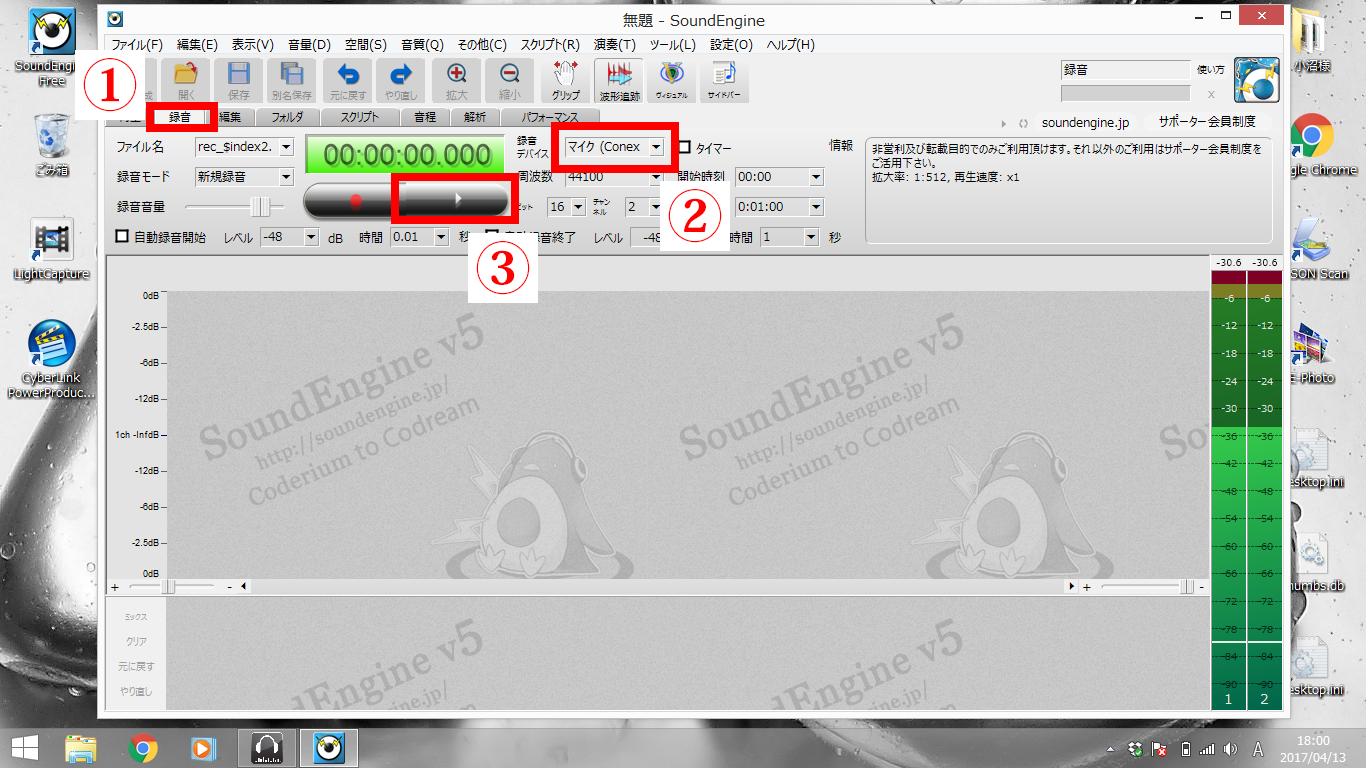Enable the タイマー checkbox
This screenshot has height=768, width=1366.
tap(685, 147)
